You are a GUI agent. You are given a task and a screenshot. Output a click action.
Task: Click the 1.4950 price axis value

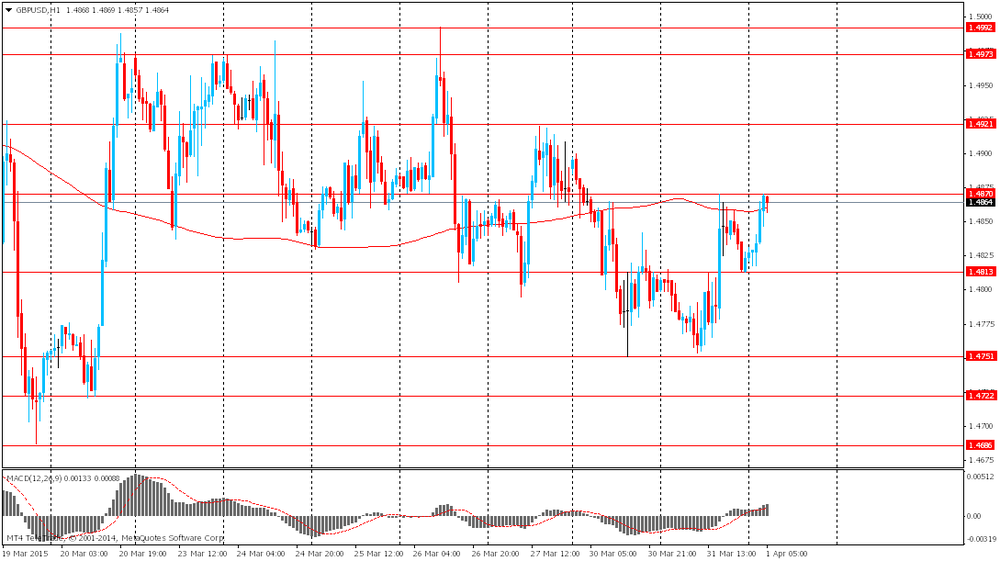pyautogui.click(x=981, y=85)
